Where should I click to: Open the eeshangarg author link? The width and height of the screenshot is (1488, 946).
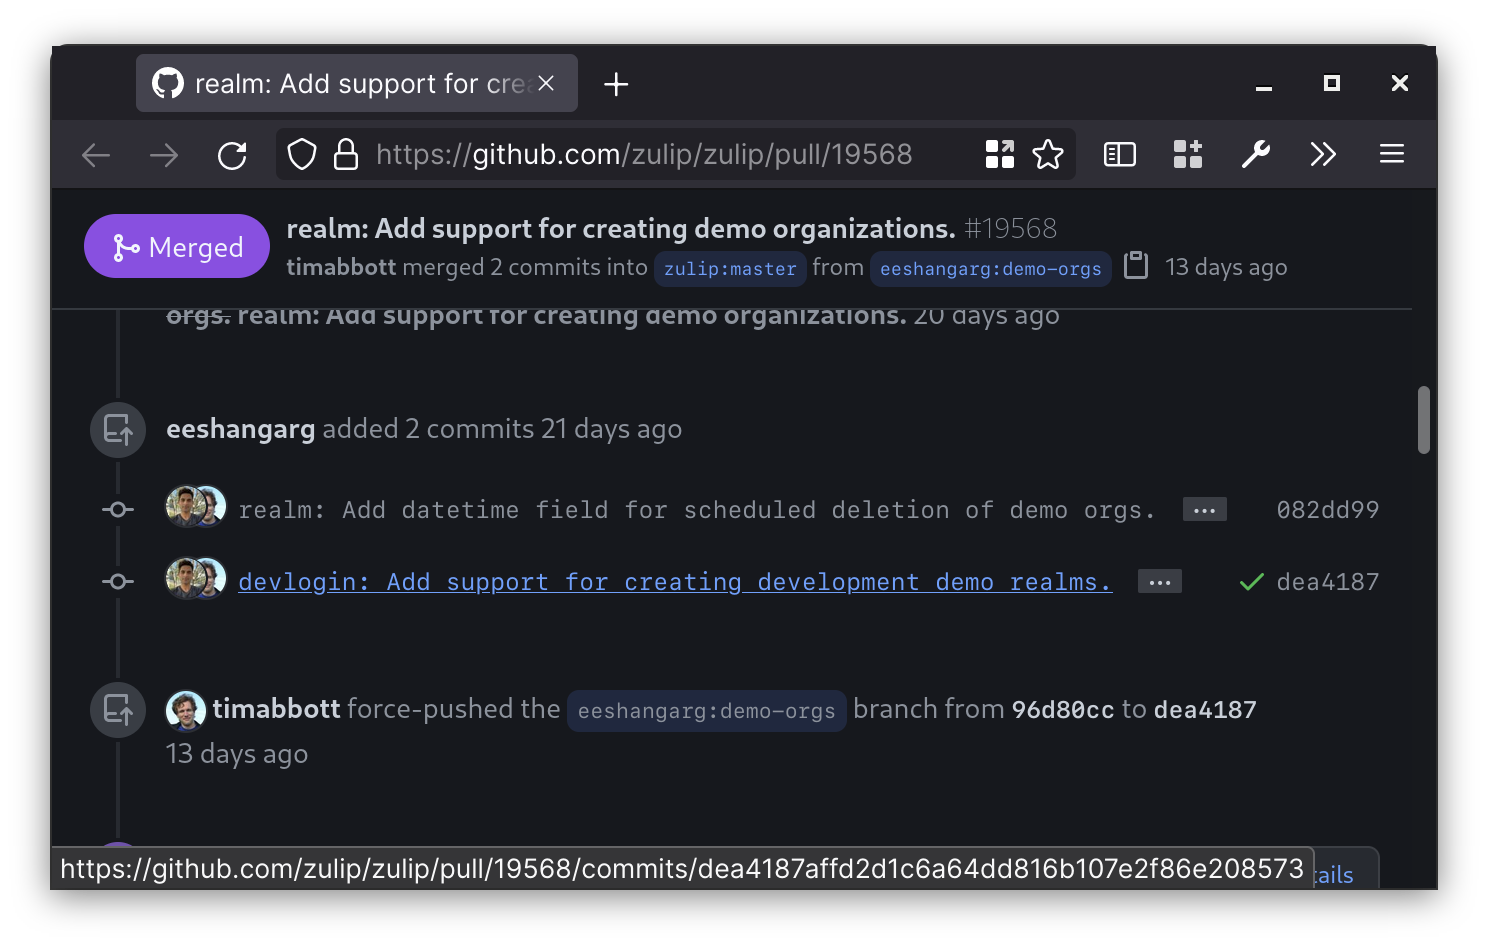pyautogui.click(x=240, y=429)
